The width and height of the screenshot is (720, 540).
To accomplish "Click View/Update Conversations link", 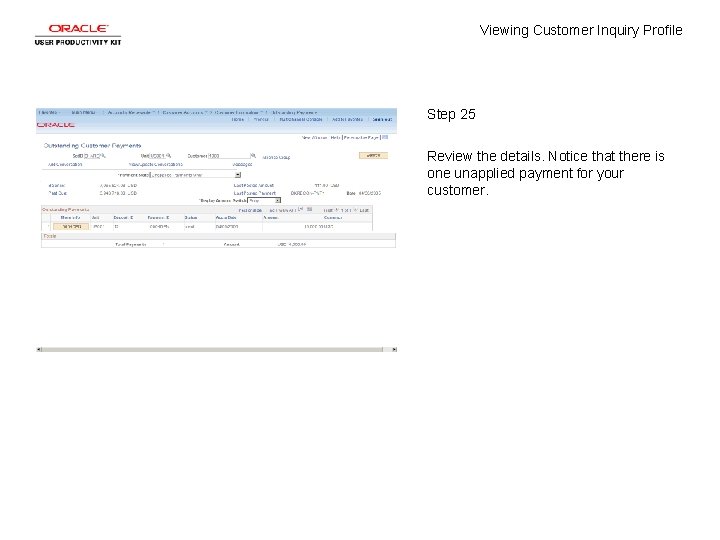I will (x=156, y=164).
